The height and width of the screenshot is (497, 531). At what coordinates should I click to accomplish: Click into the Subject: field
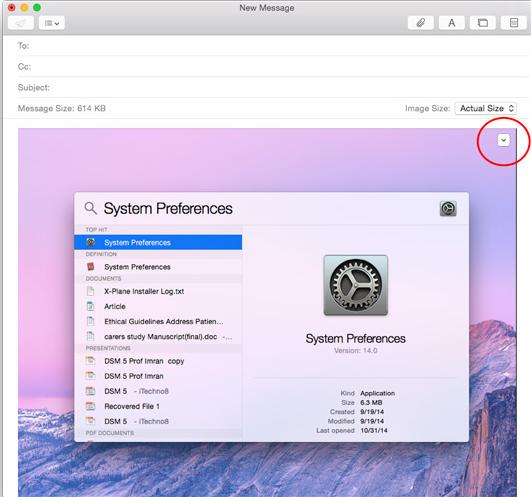(x=274, y=88)
